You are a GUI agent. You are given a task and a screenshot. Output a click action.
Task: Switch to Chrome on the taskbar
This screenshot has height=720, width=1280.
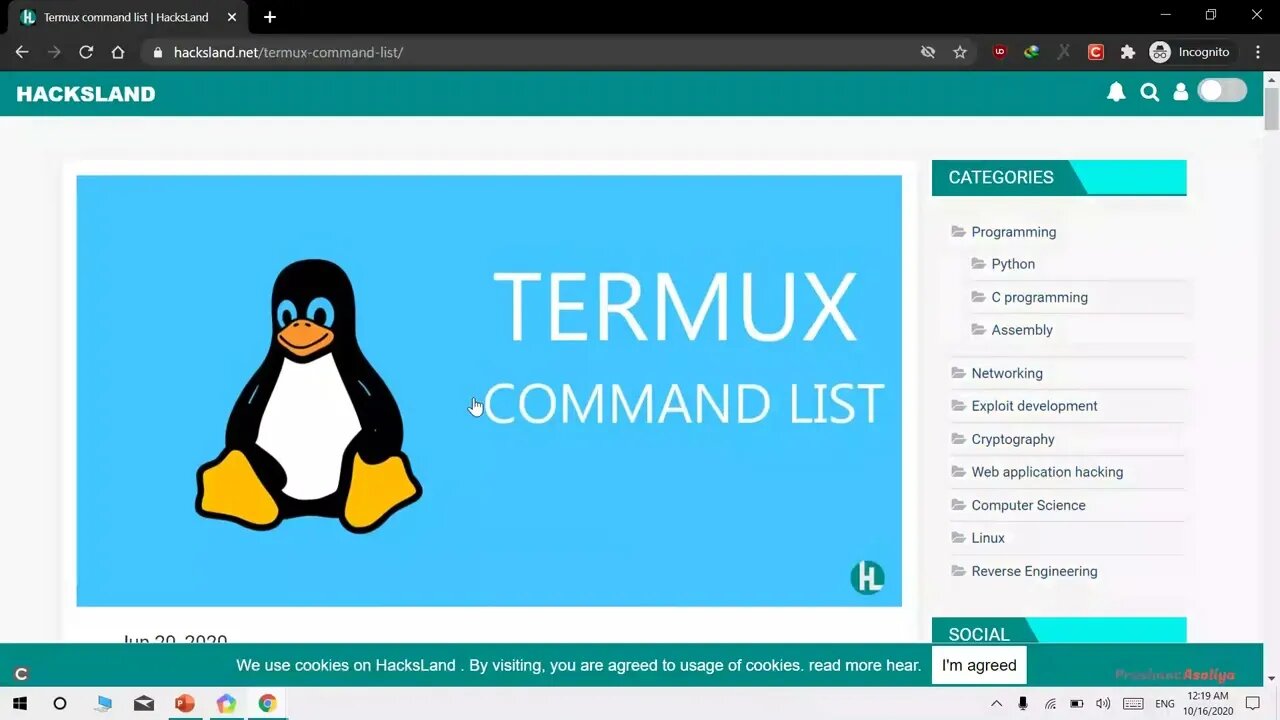click(x=267, y=703)
